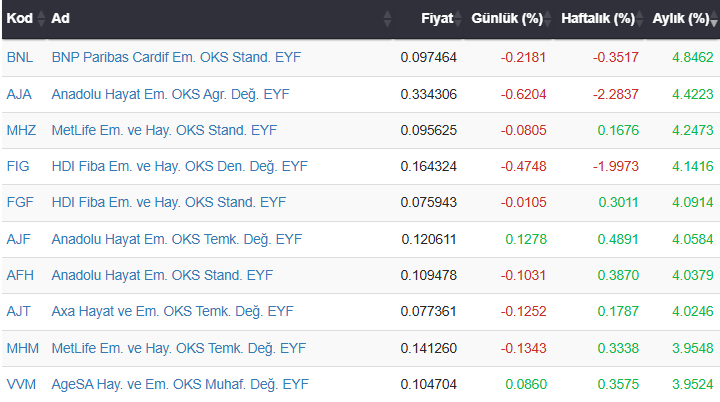The image size is (720, 402).
Task: Open the MHZ fund code link
Action: coord(21,130)
